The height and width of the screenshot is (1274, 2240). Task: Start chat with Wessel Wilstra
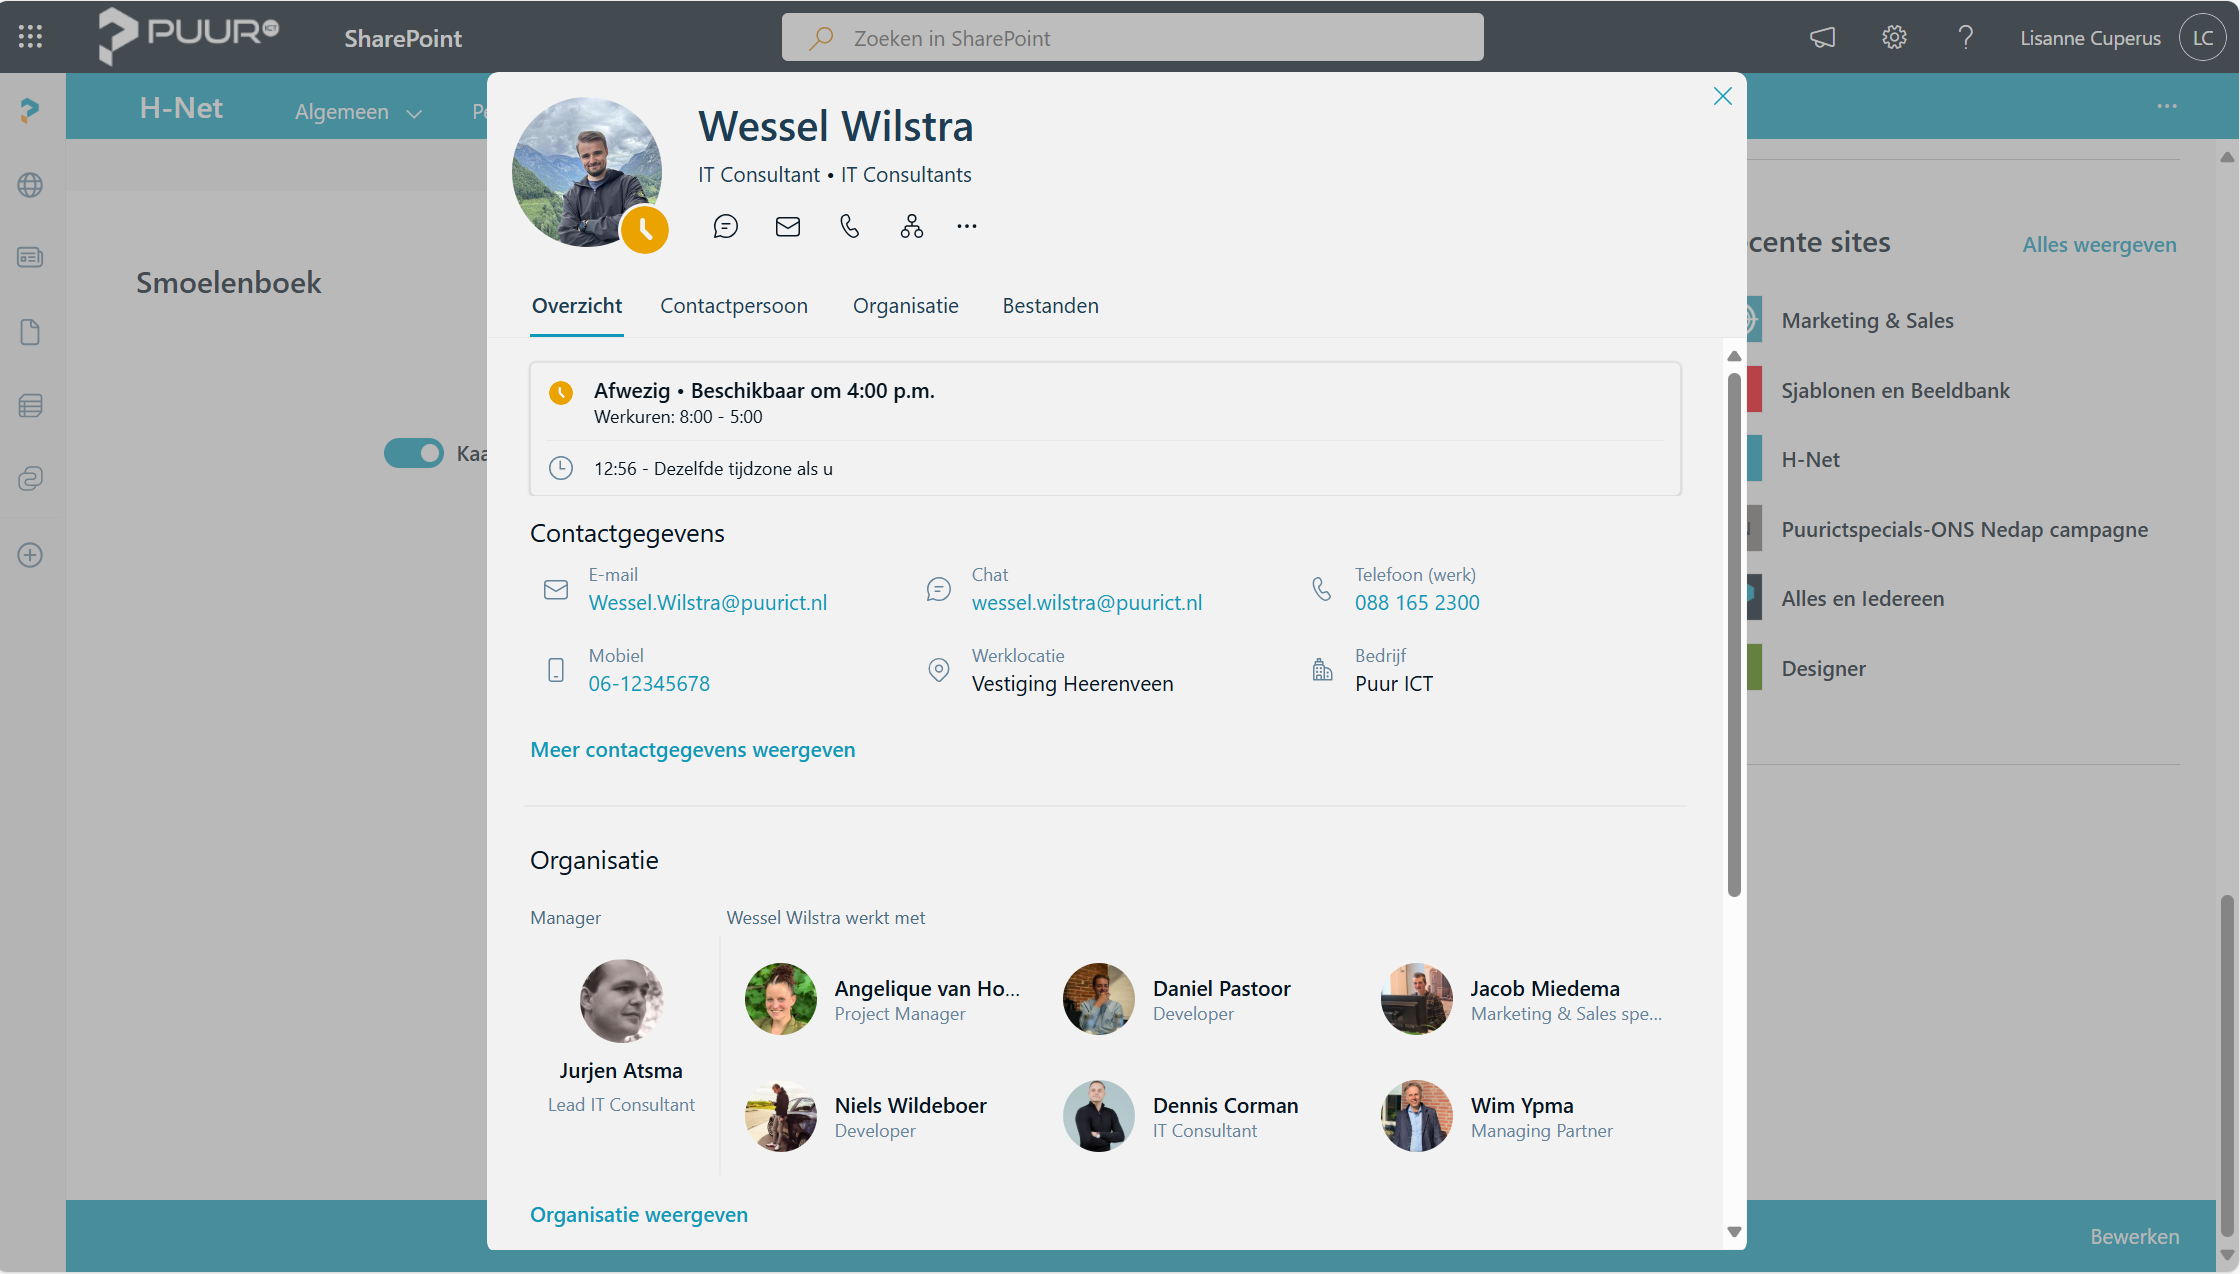726,227
